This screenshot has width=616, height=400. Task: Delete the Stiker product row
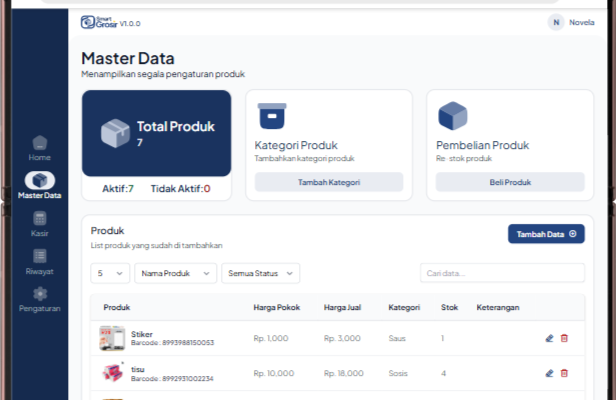coord(564,338)
